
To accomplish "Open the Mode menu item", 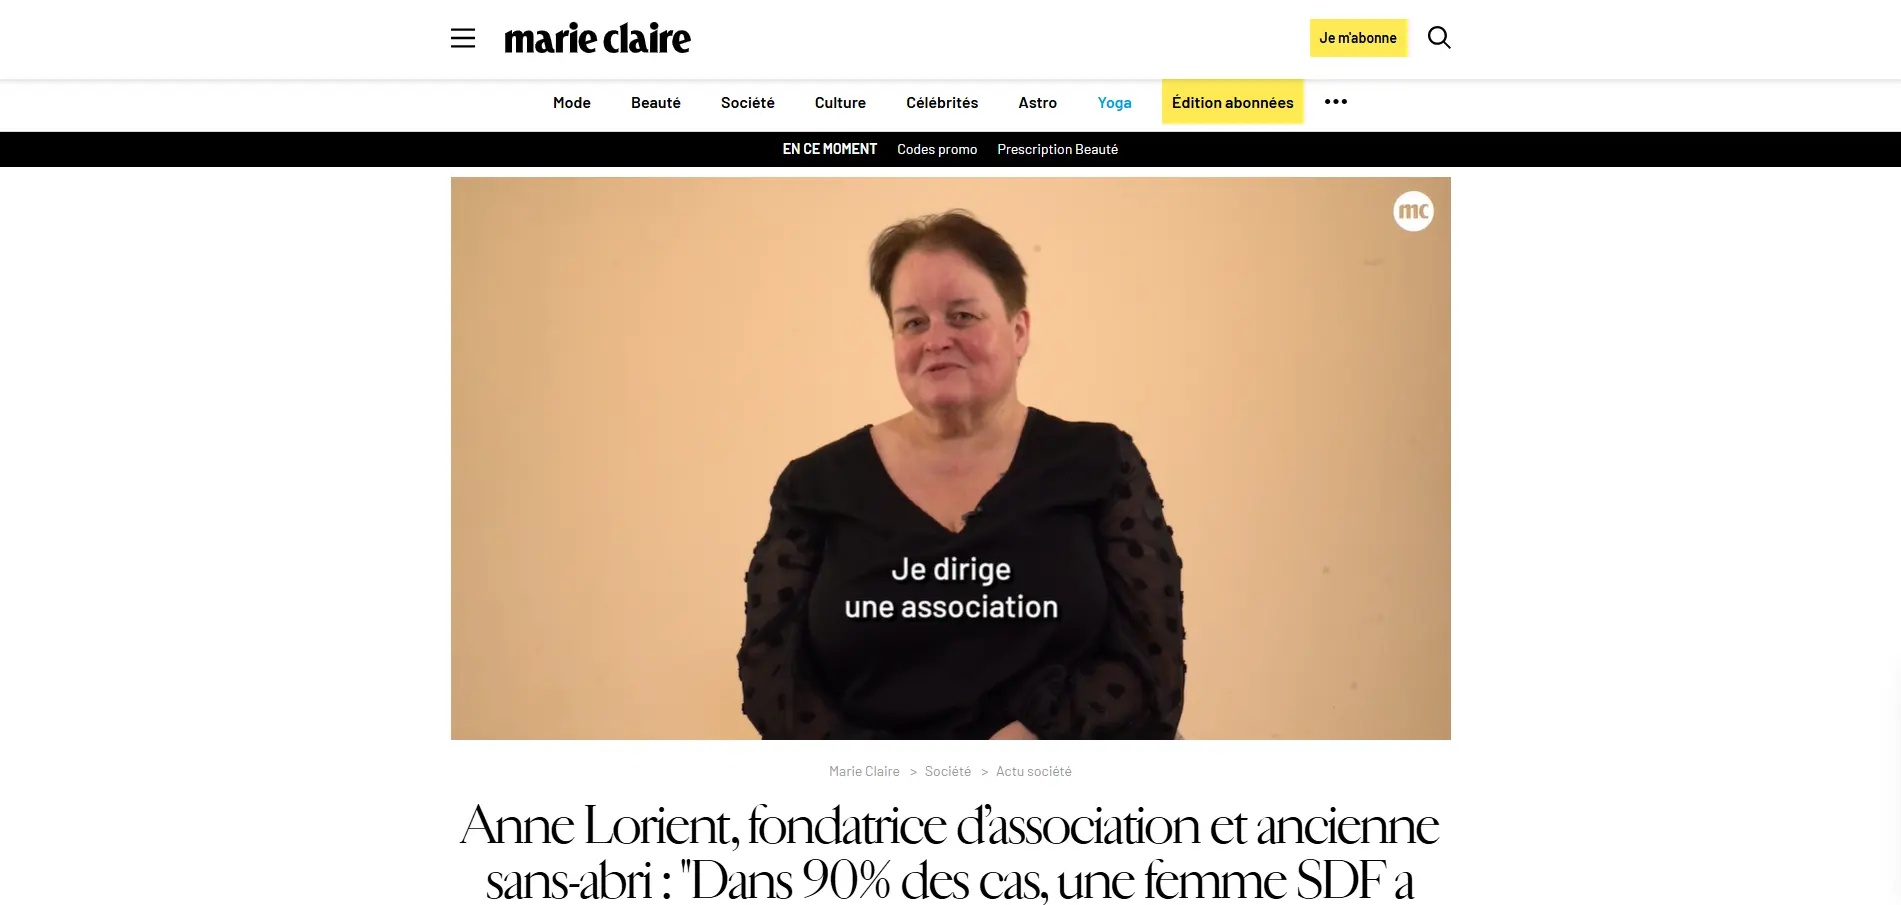I will [x=572, y=103].
